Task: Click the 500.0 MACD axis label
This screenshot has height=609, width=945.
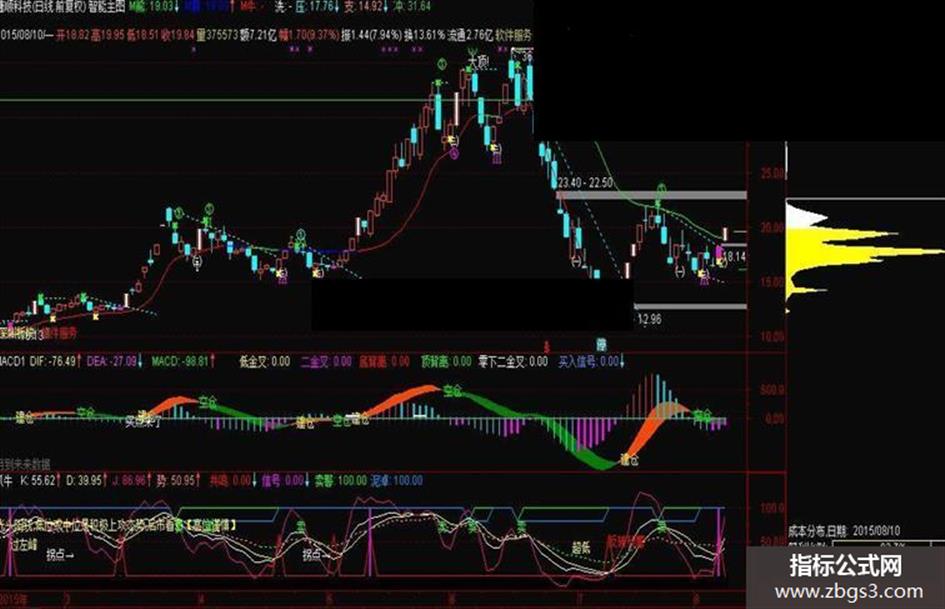Action: click(772, 390)
